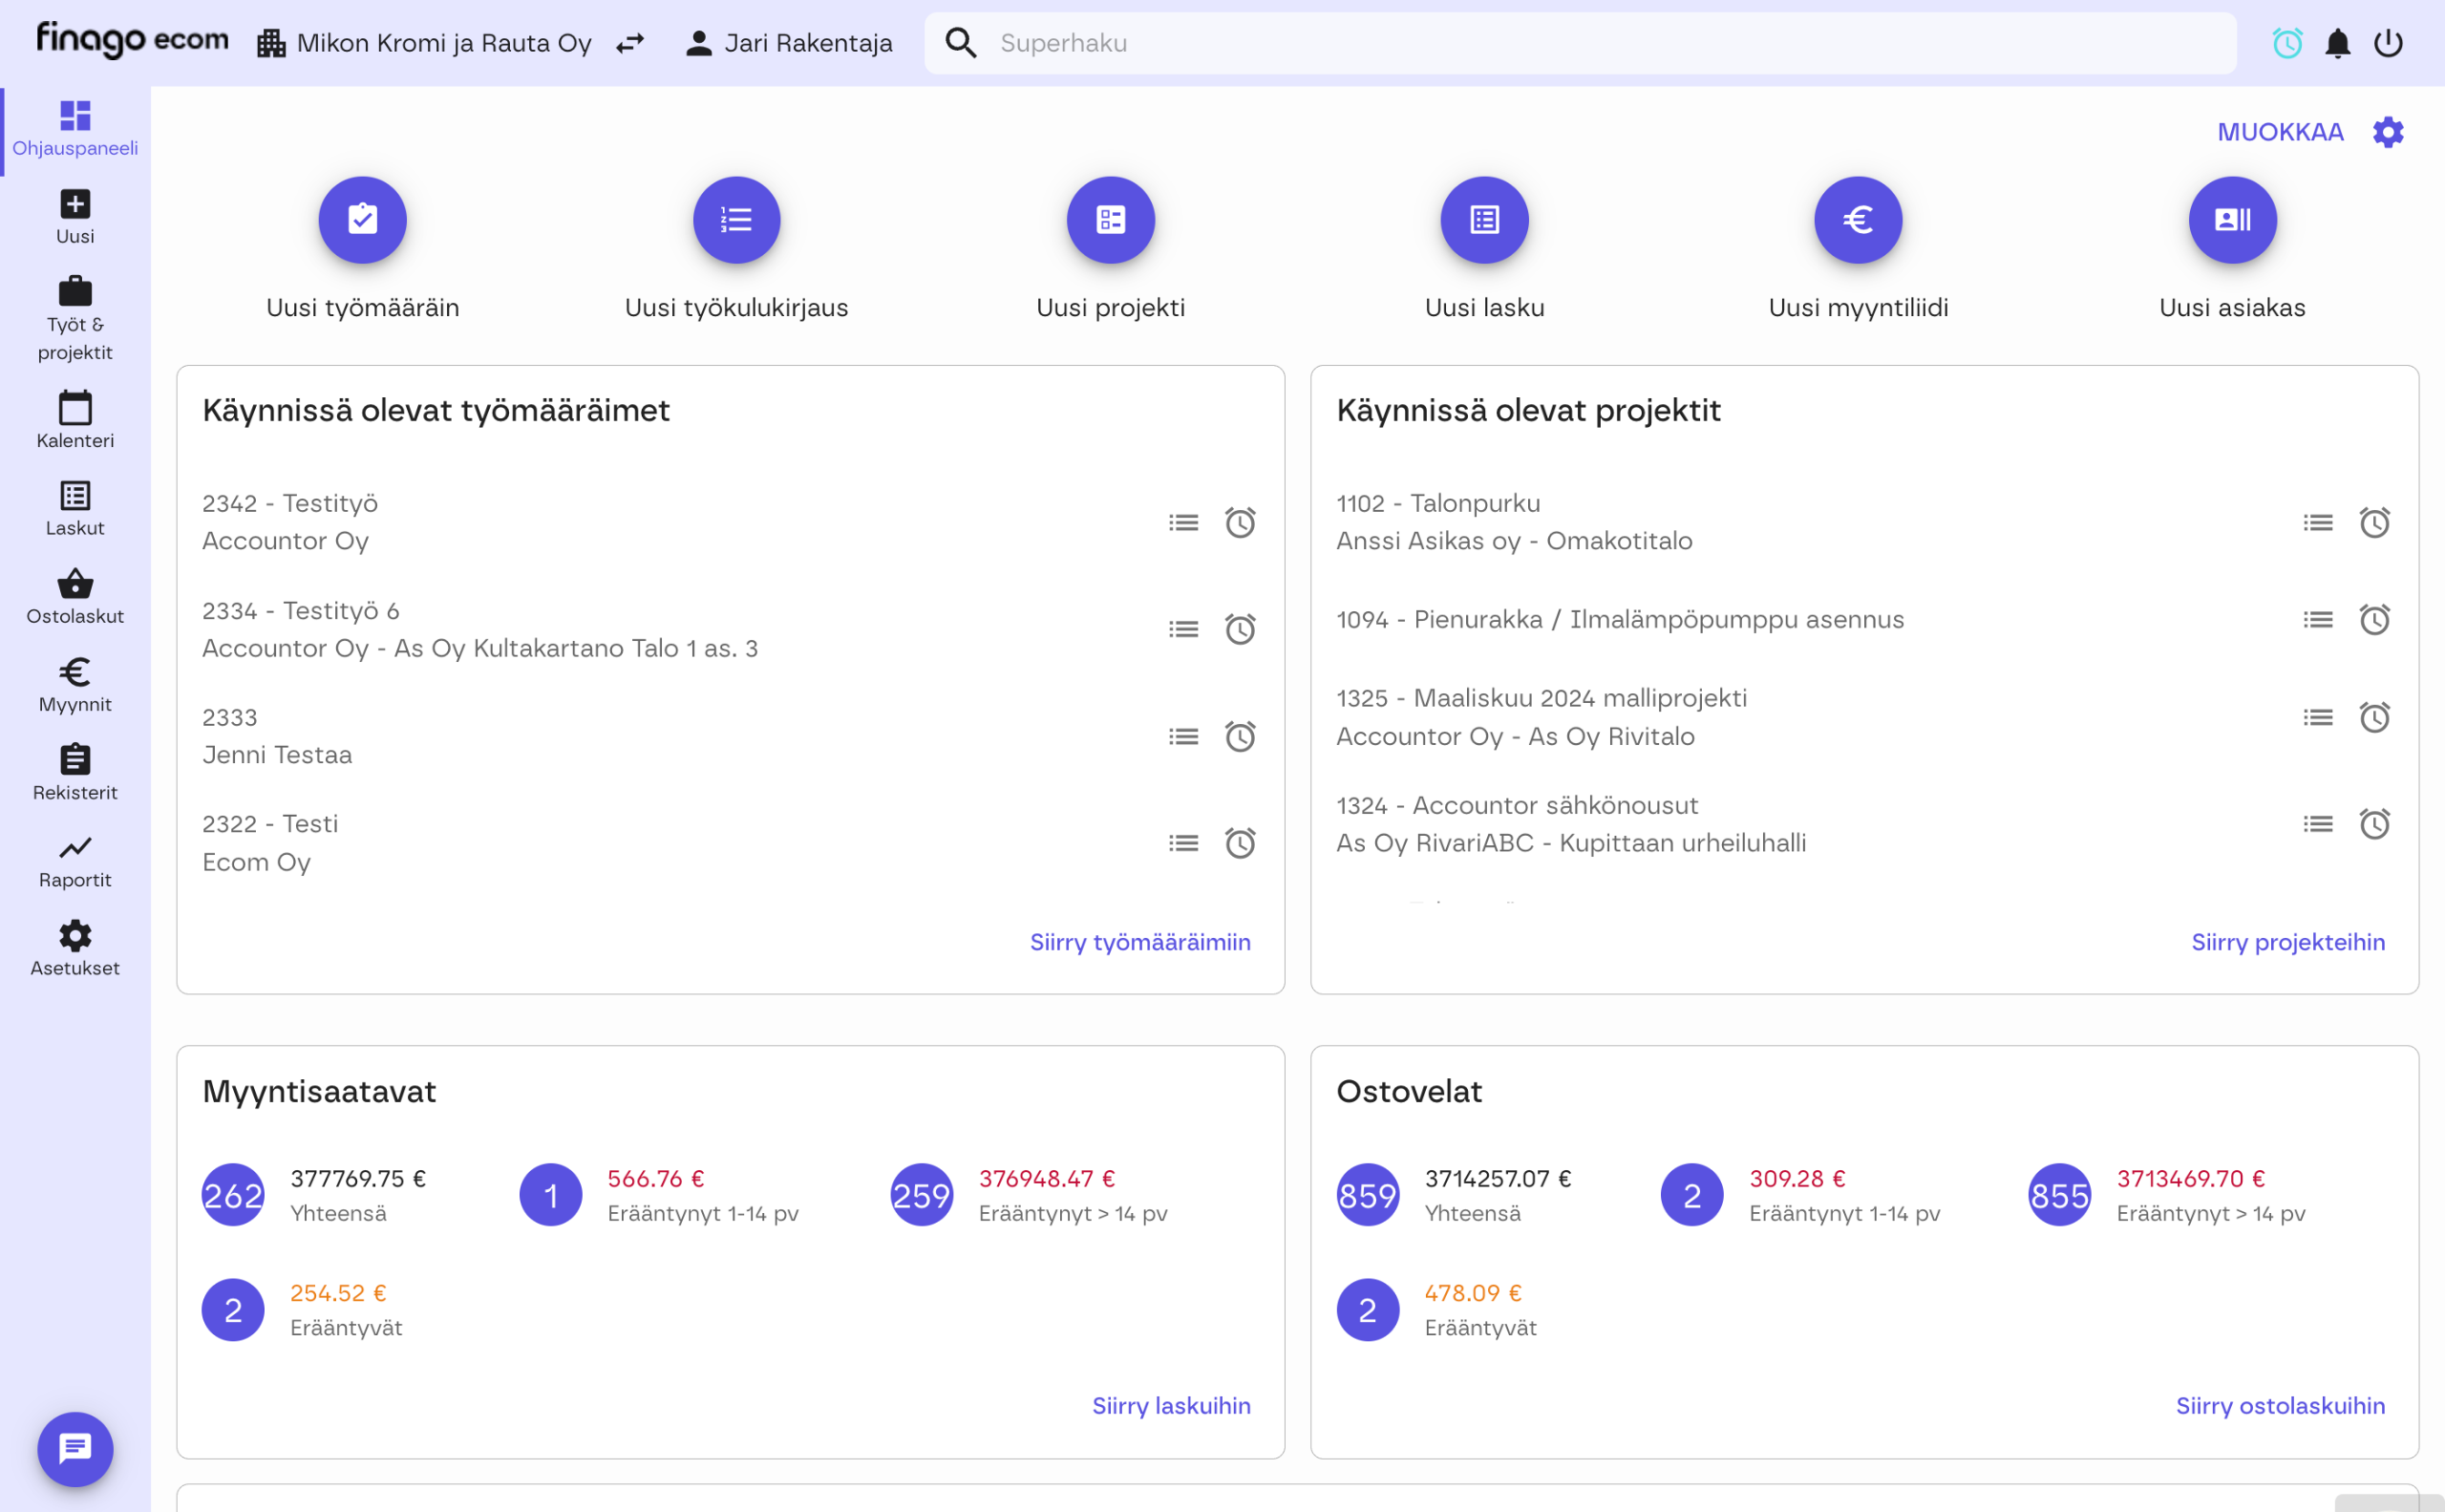
Task: Click the Uusi työmääräin round icon
Action: tap(362, 219)
